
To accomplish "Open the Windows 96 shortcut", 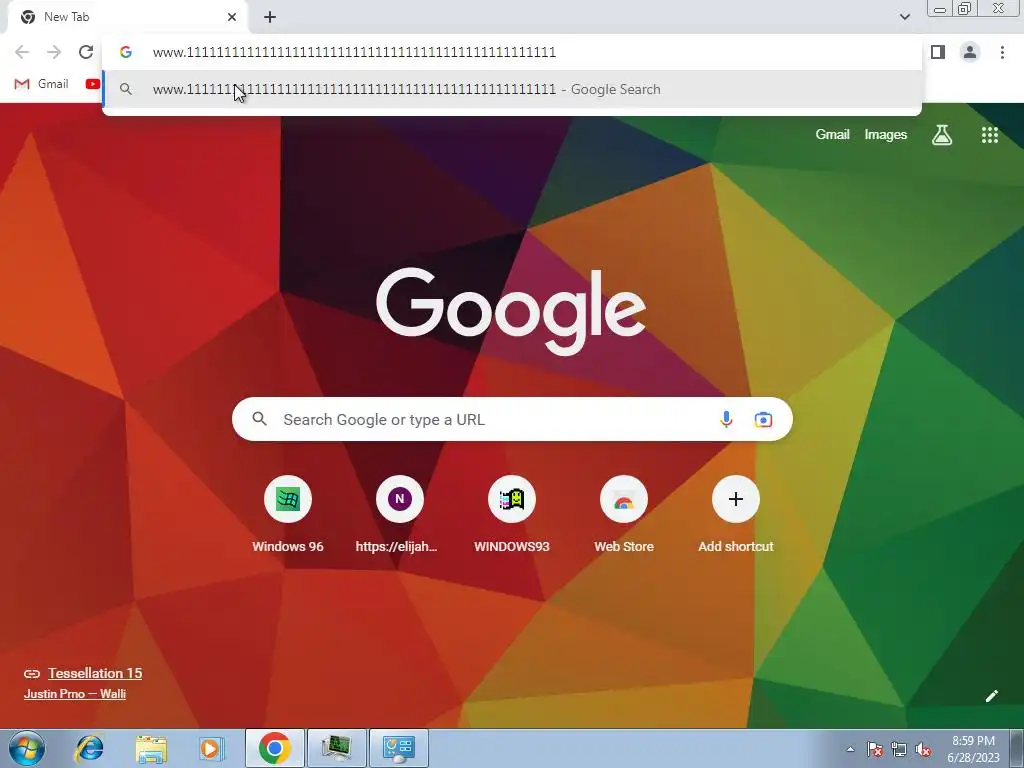I will coord(287,516).
